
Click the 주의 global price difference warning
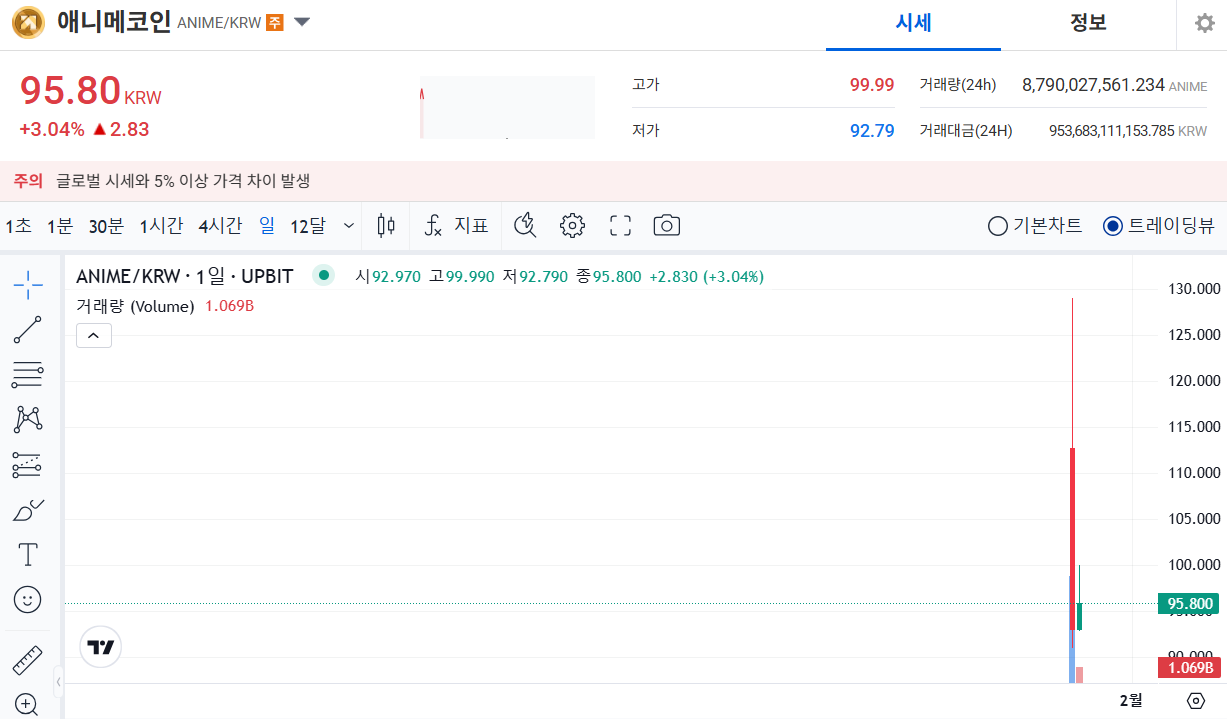coord(162,181)
